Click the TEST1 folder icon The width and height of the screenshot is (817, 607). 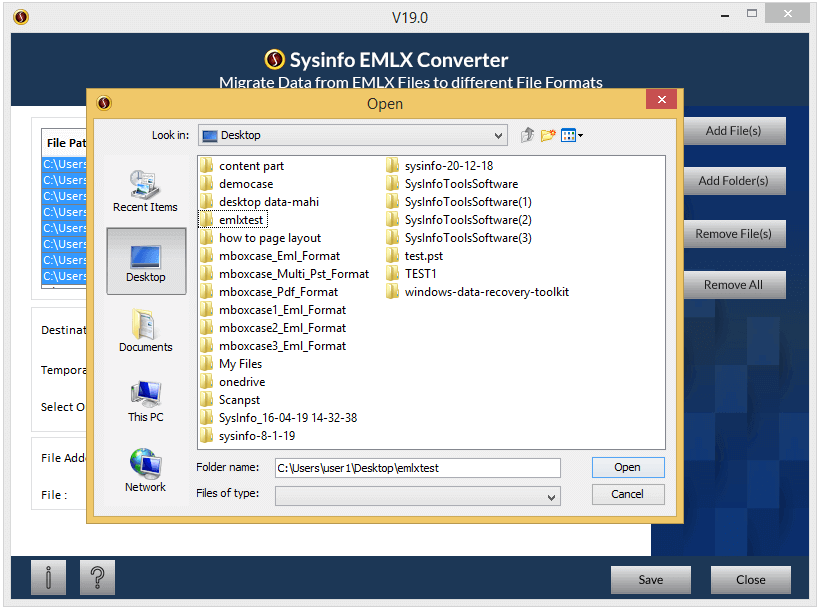(x=392, y=274)
